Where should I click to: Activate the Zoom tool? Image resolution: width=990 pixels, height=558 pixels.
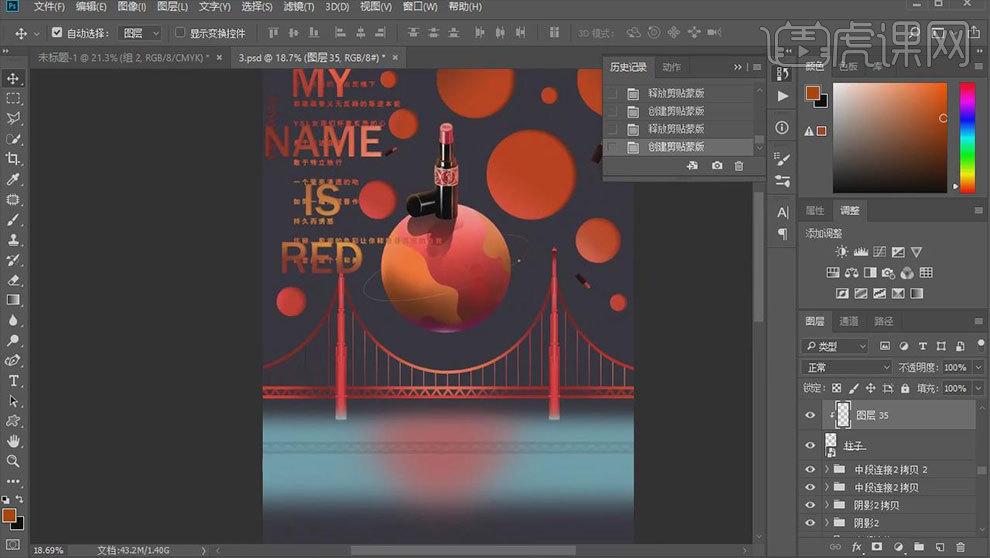pos(13,461)
